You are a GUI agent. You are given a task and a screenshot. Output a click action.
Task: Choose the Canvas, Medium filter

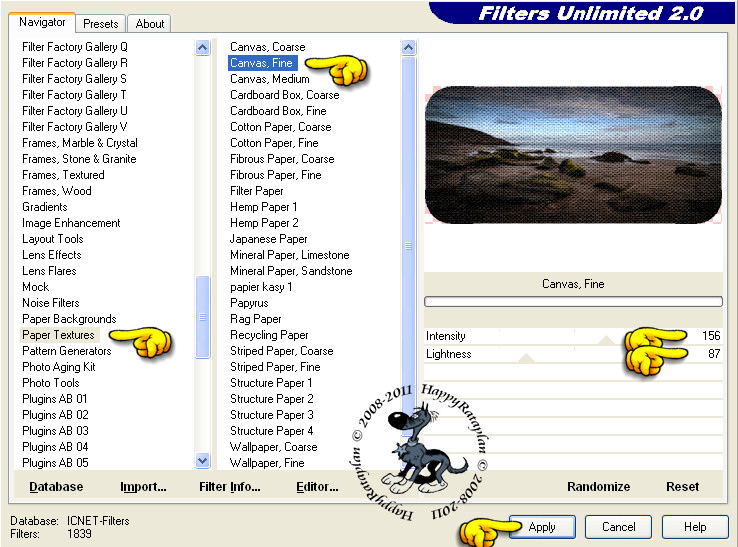(x=270, y=79)
